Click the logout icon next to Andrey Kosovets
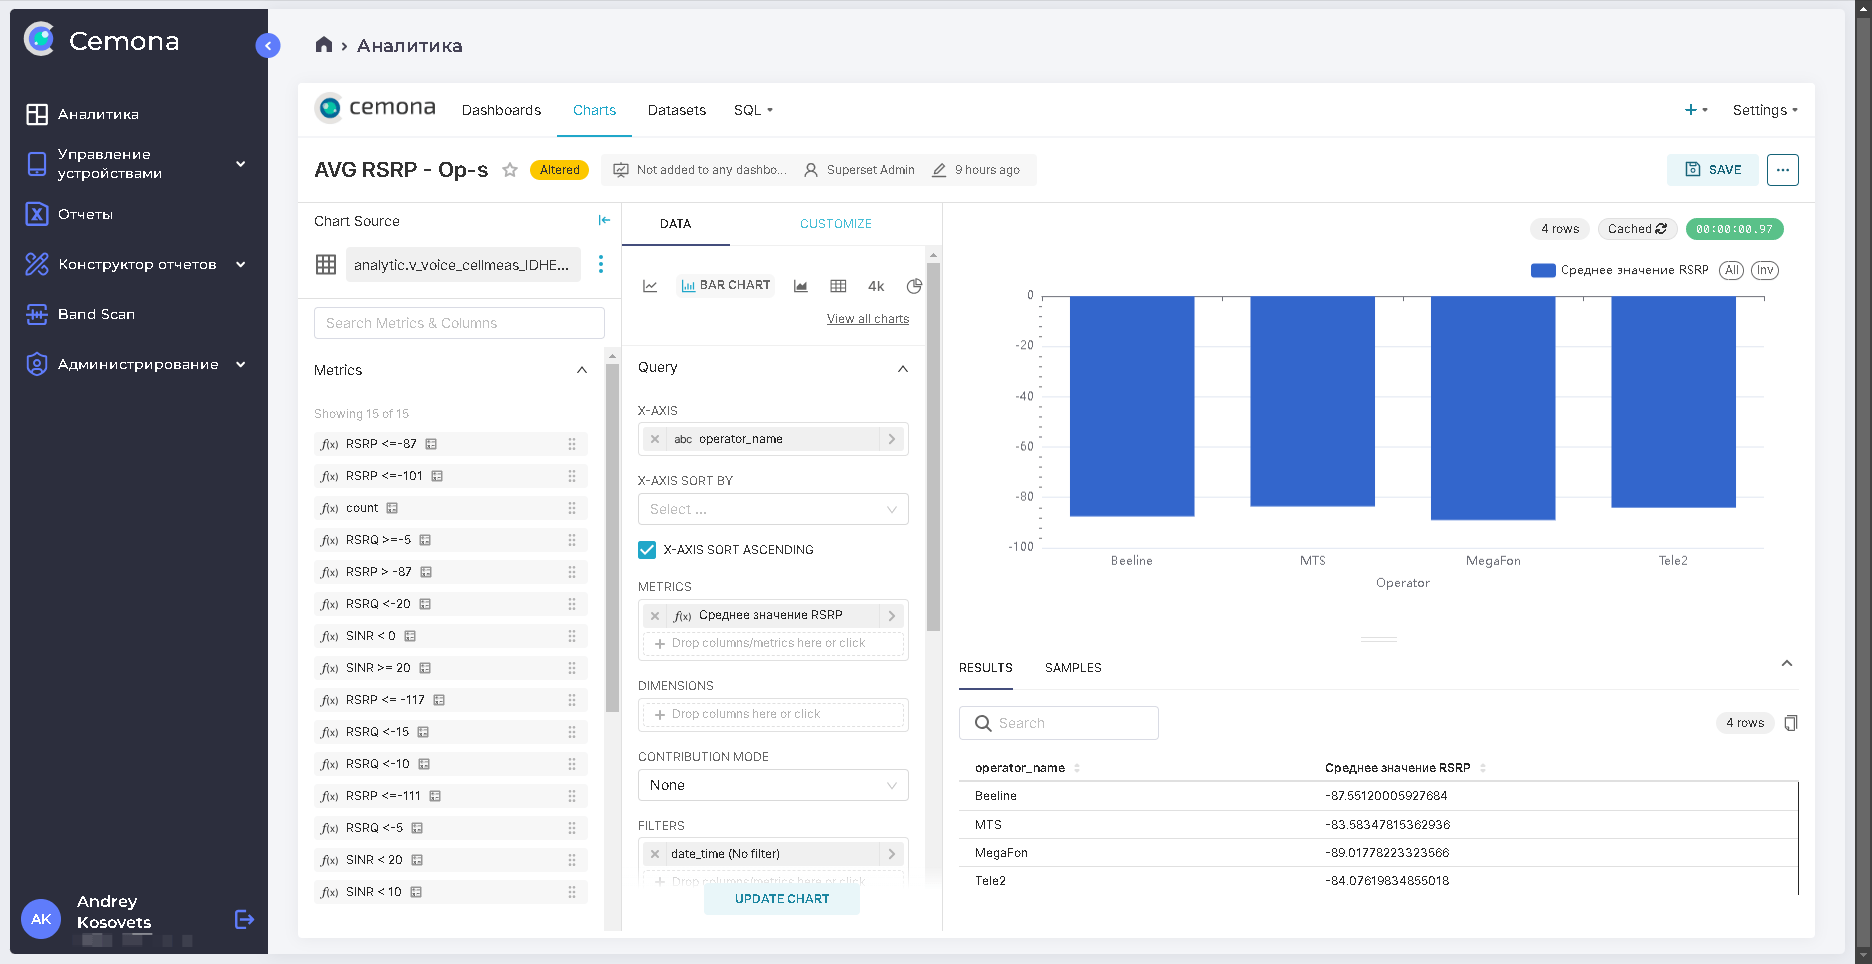Screen dimensions: 1872x964 (x=244, y=919)
